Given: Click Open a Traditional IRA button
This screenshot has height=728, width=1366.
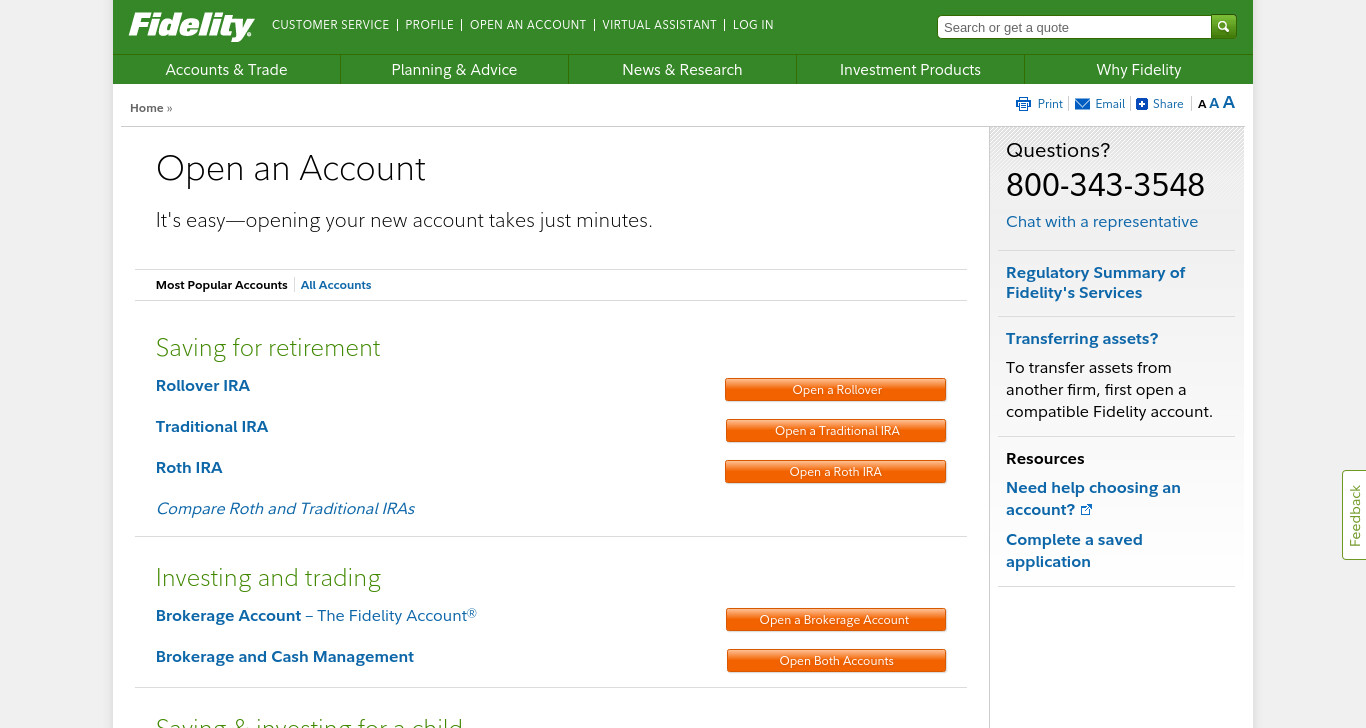Looking at the screenshot, I should (836, 431).
